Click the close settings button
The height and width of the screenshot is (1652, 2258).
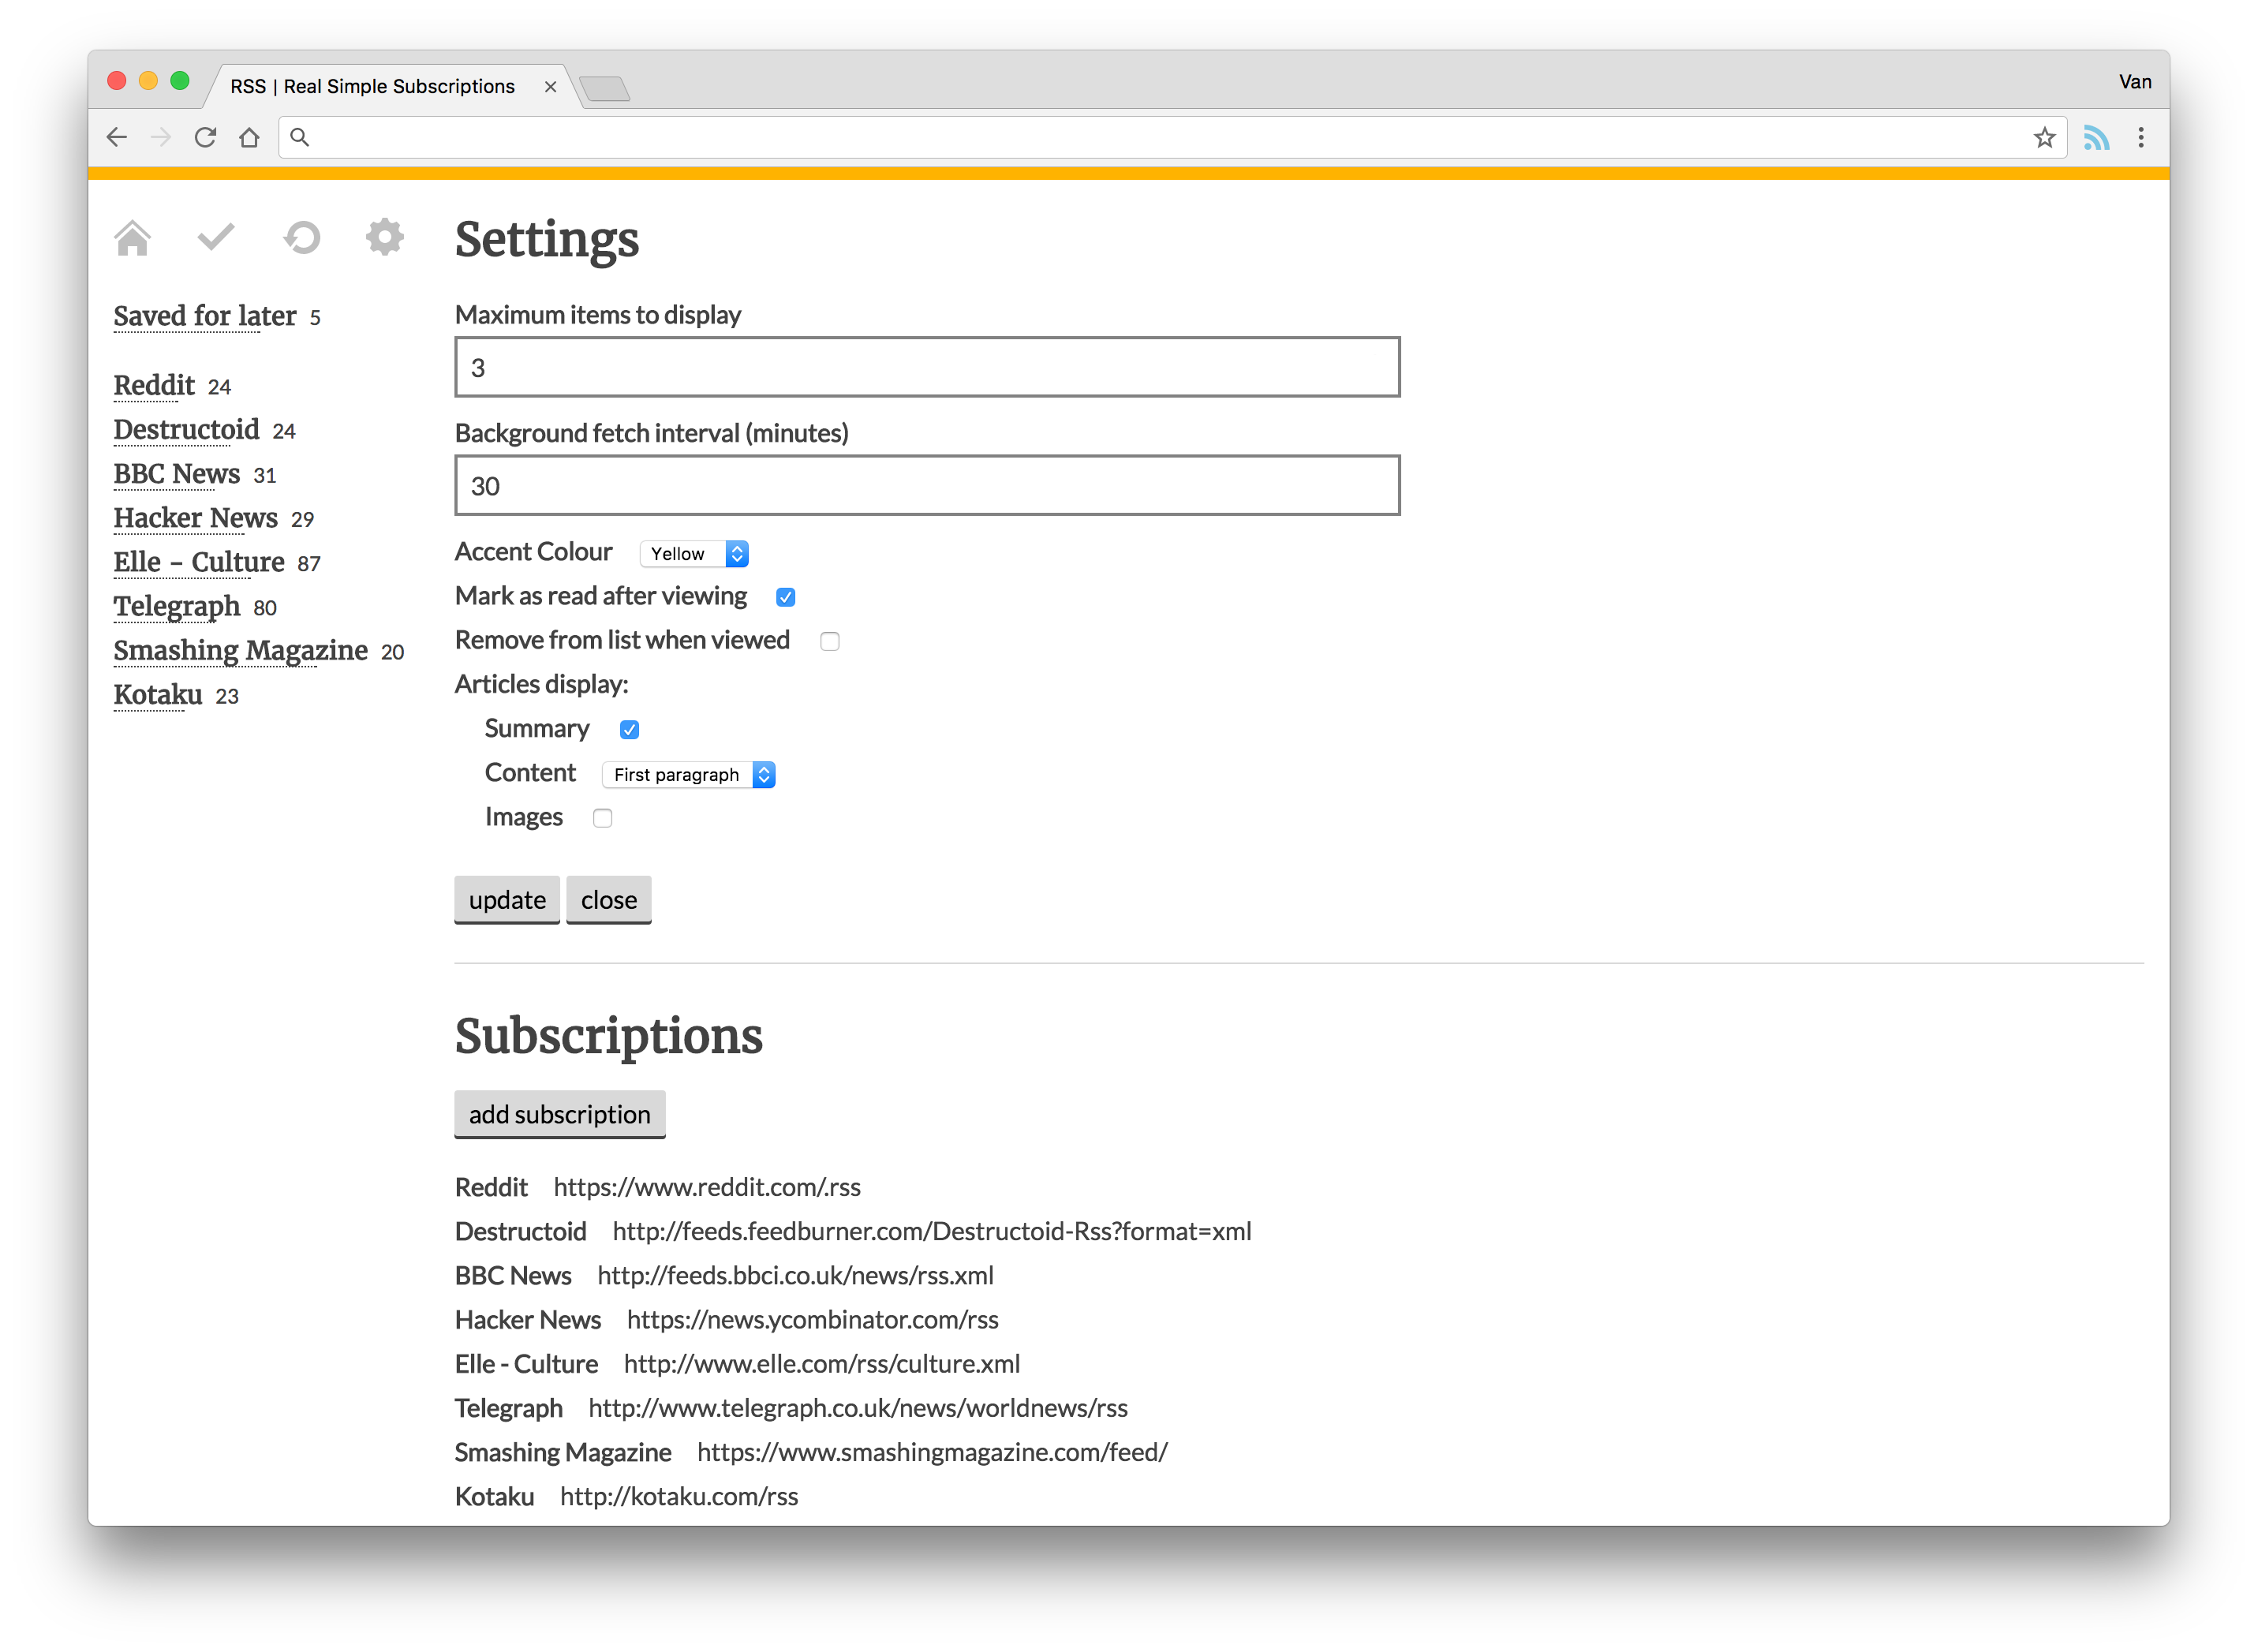[x=608, y=899]
